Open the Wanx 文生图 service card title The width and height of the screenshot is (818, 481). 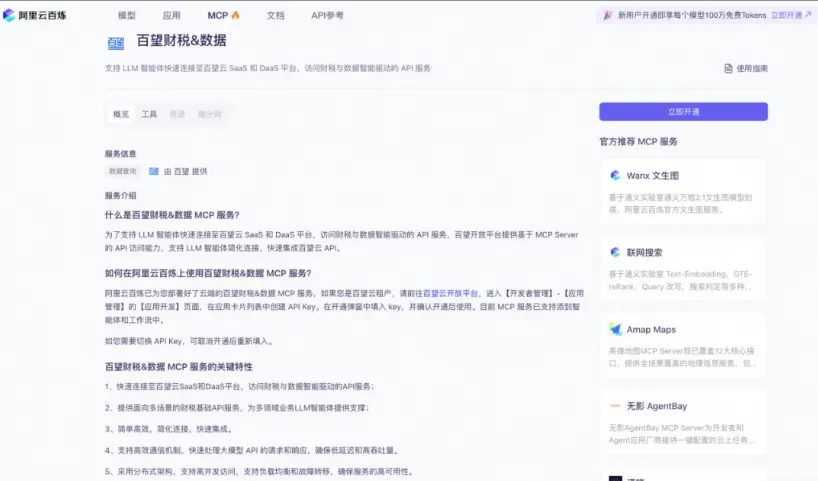coord(653,176)
